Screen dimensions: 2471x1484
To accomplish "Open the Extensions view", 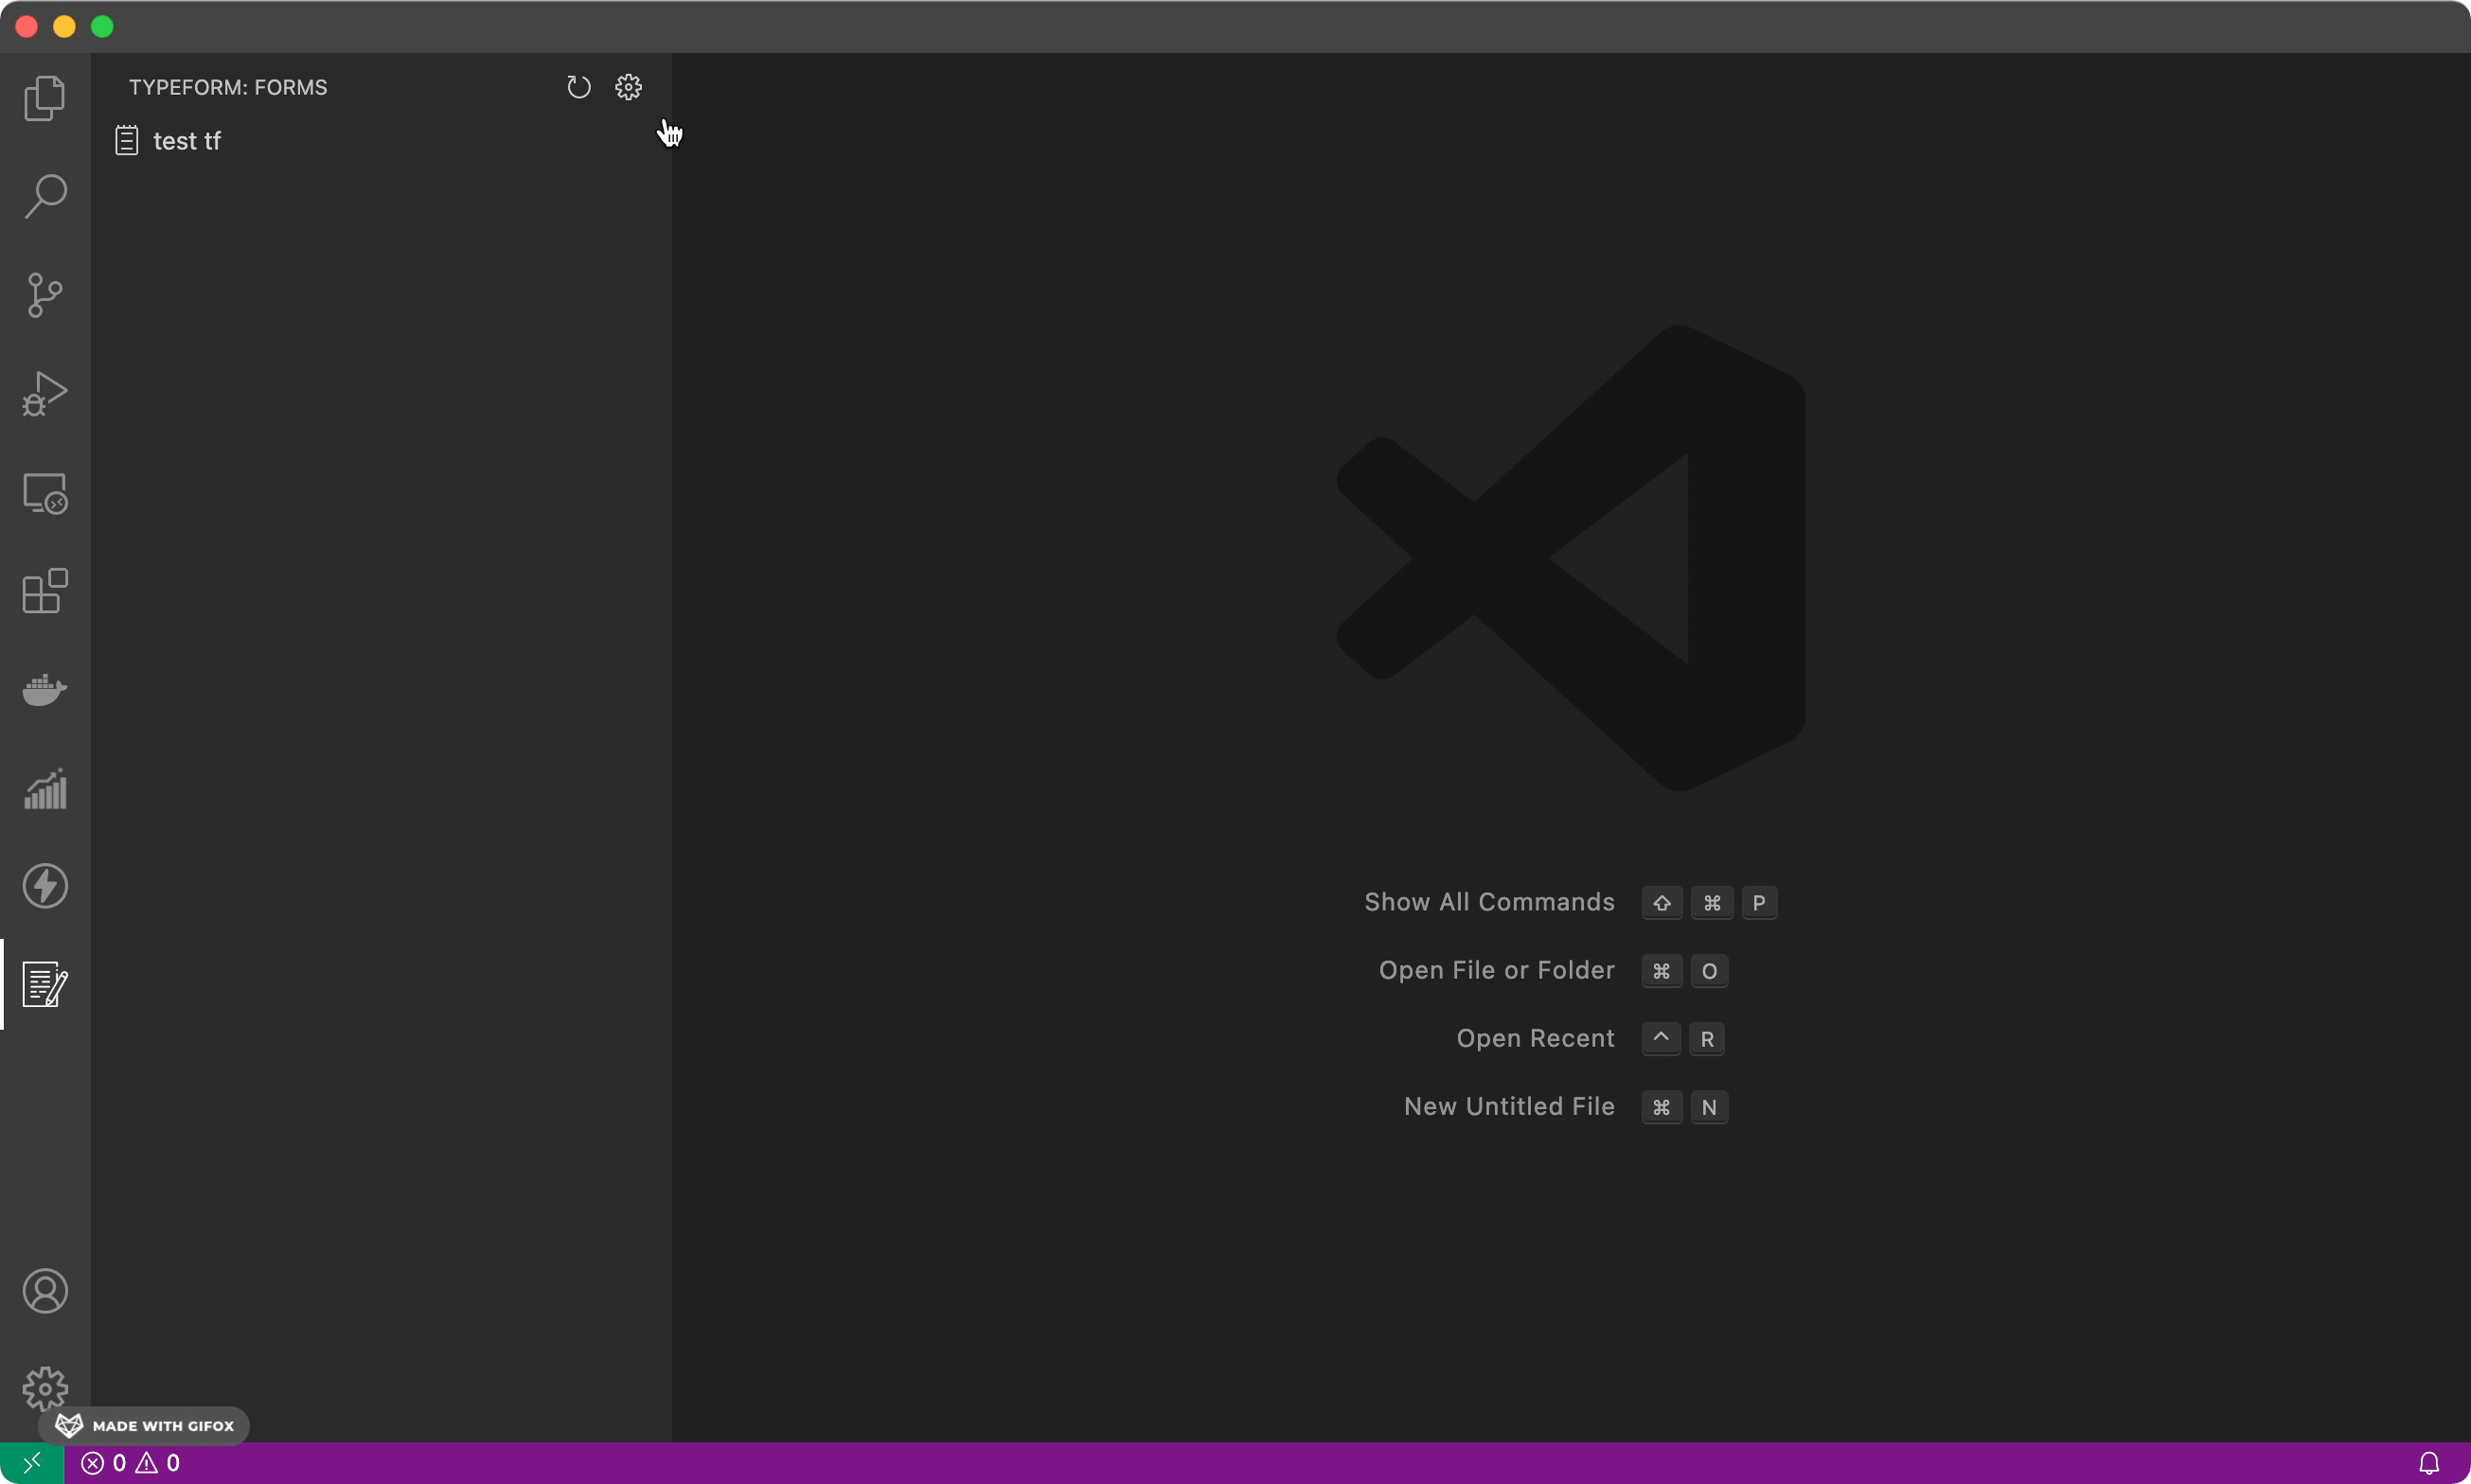I will coord(45,591).
